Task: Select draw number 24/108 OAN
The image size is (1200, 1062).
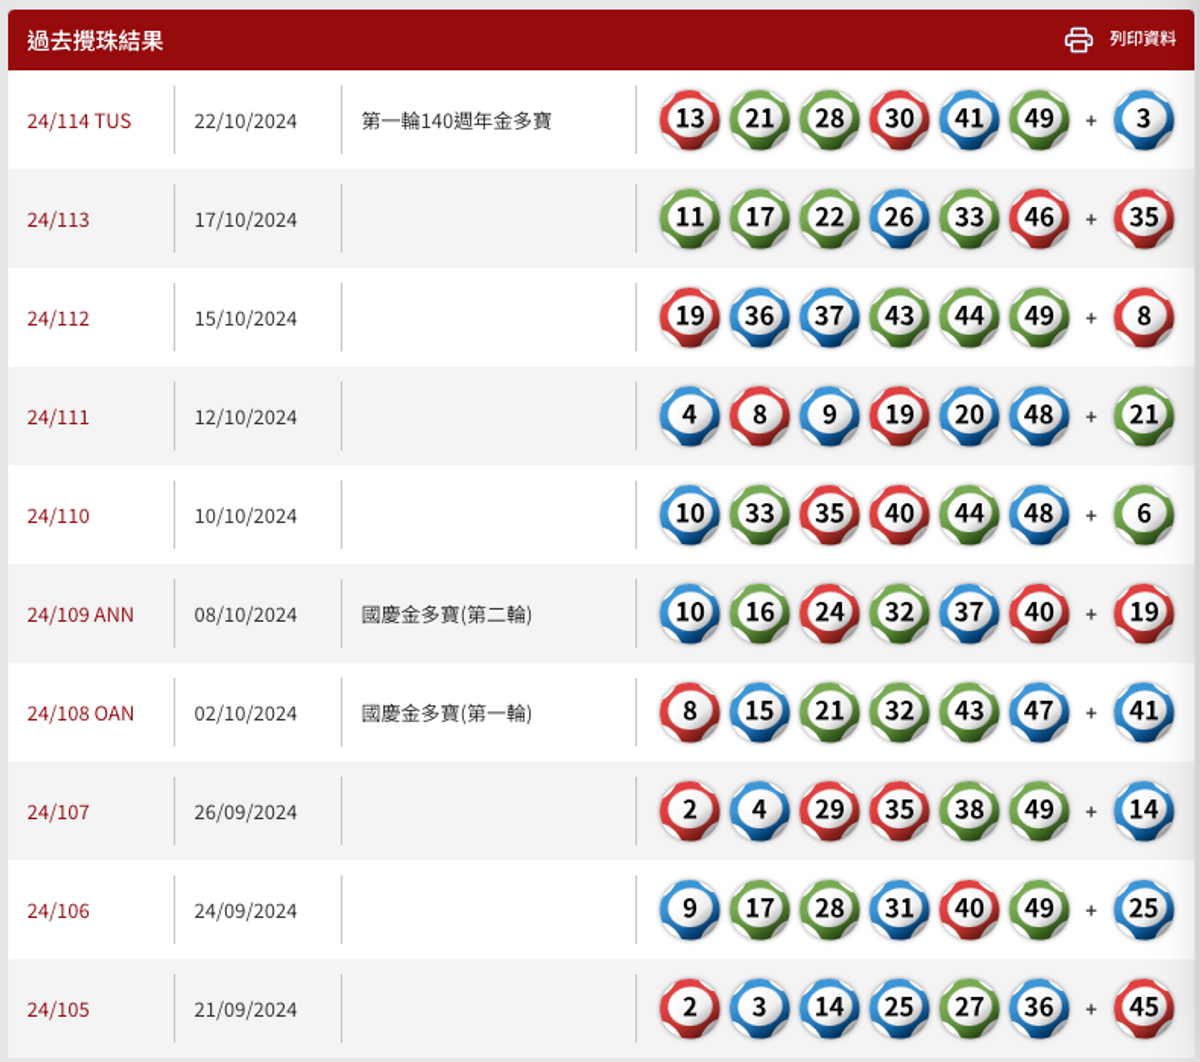Action: point(80,713)
